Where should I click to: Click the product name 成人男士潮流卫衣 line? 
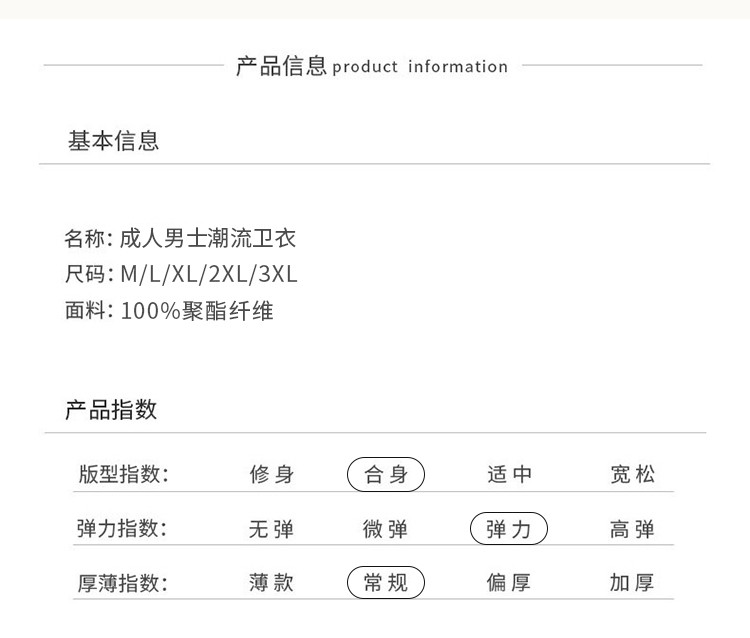point(181,239)
